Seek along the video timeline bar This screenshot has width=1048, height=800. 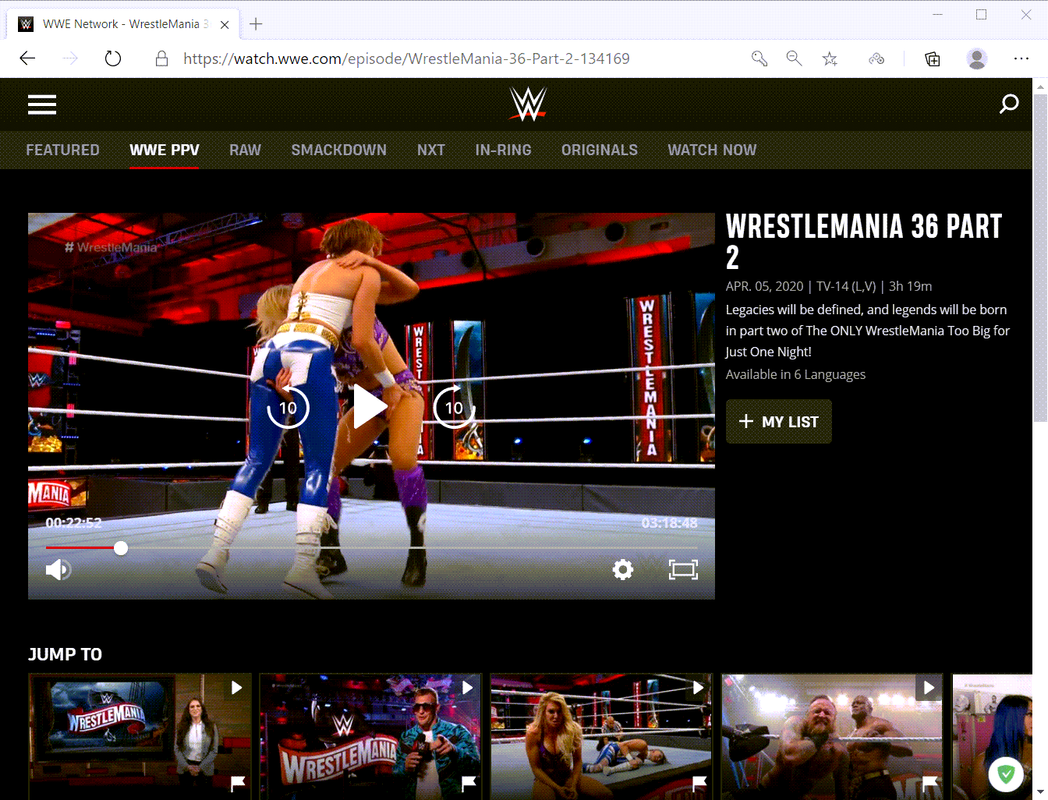pyautogui.click(x=372, y=548)
